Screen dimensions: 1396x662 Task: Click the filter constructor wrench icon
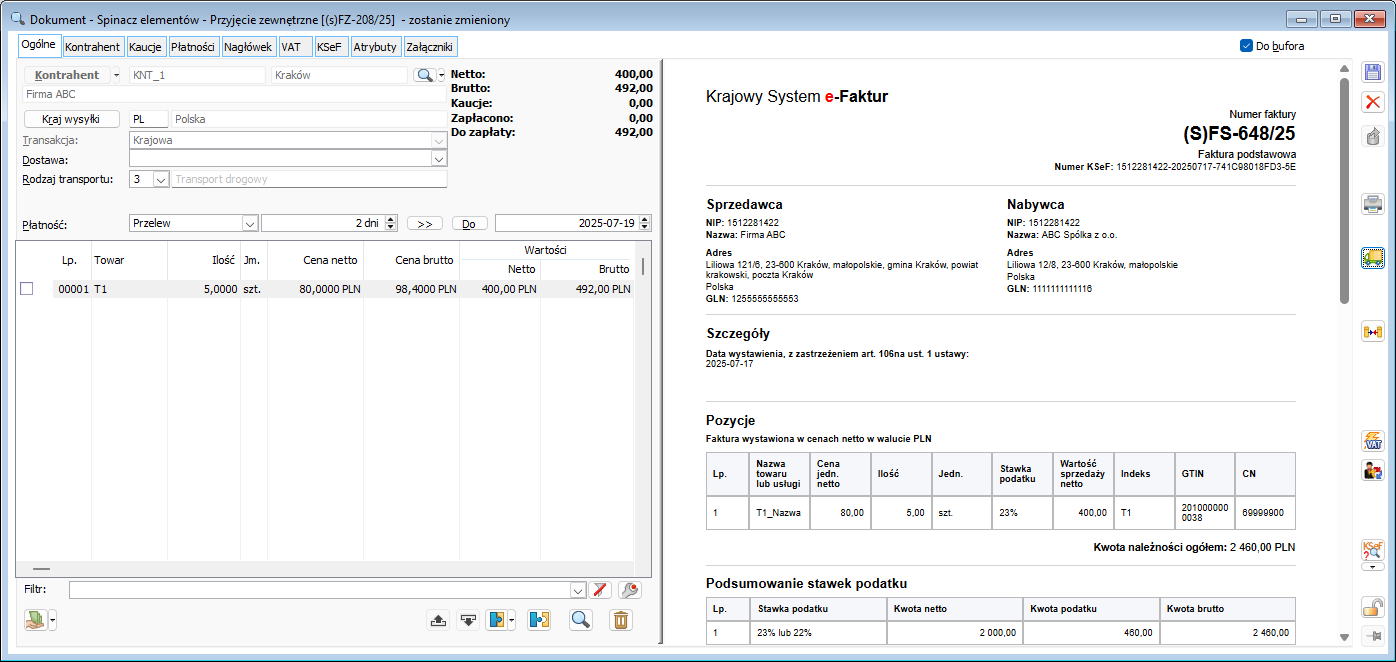click(x=629, y=590)
